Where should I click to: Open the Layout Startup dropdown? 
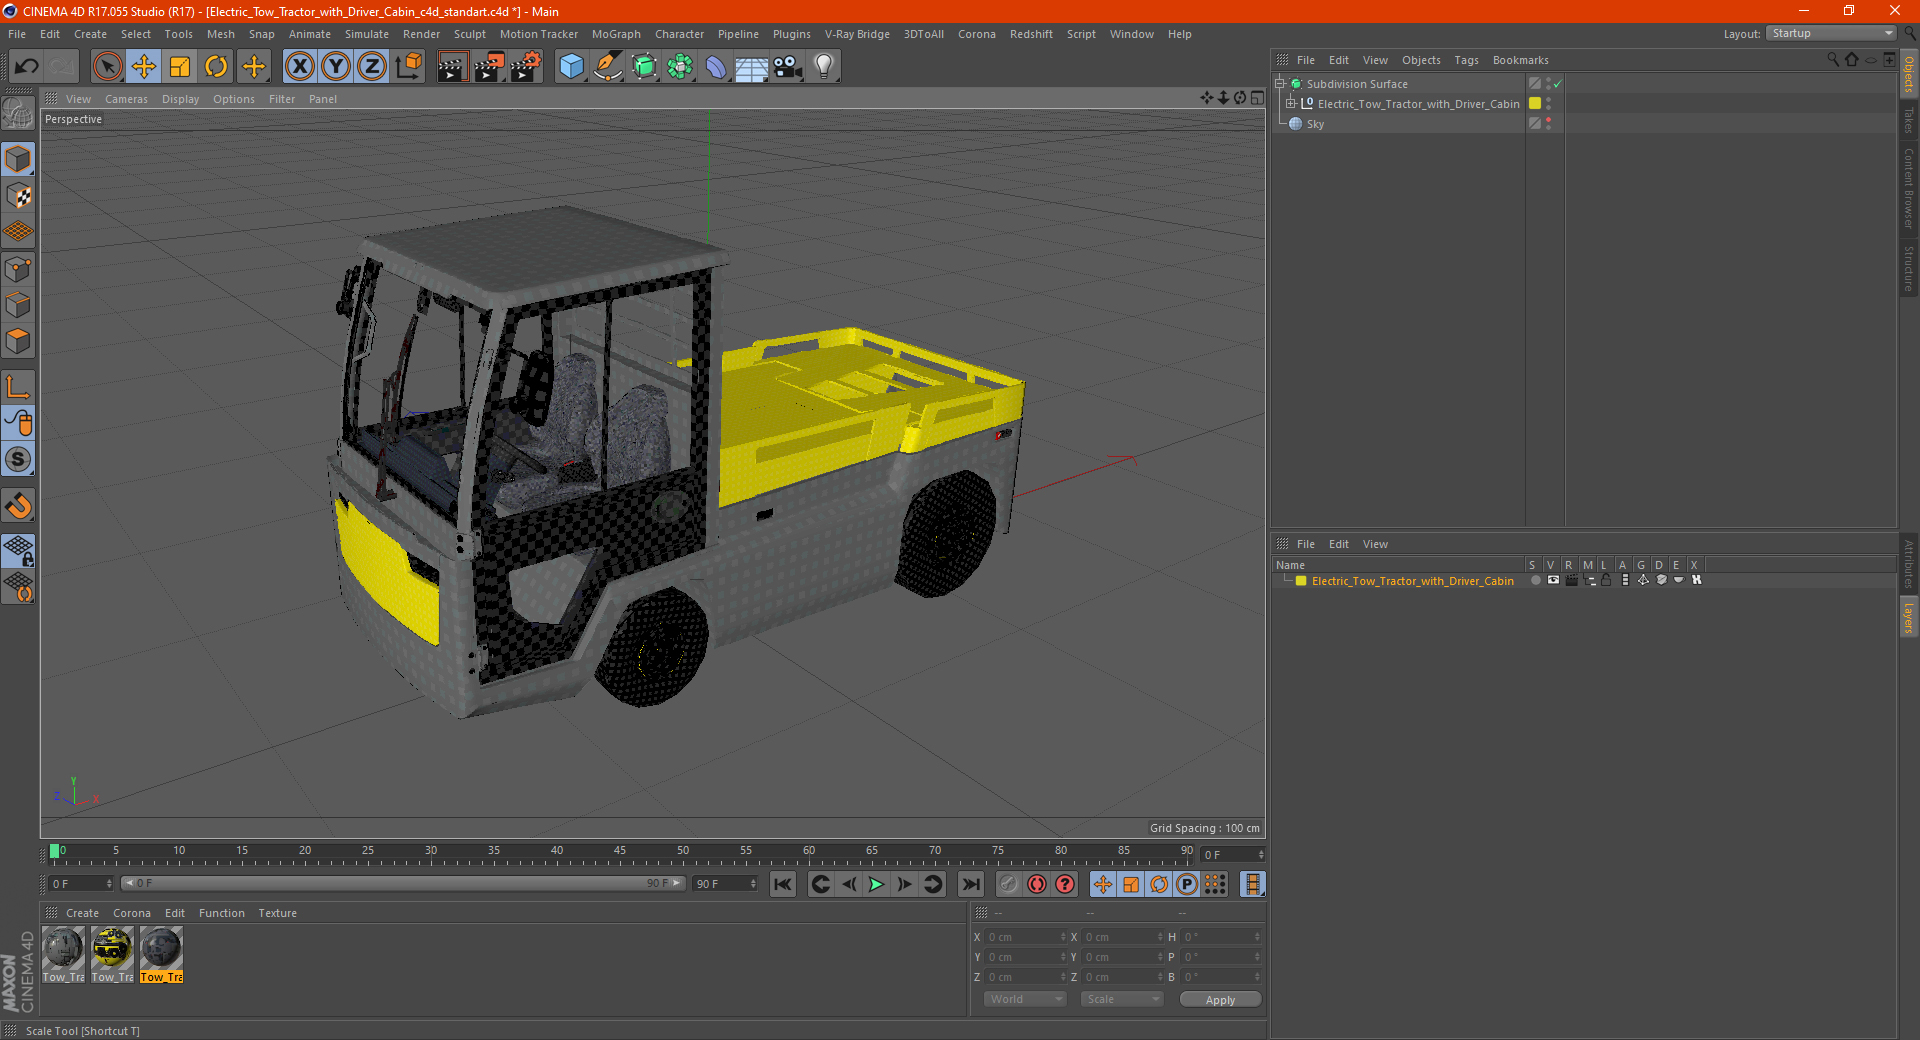tap(1831, 33)
